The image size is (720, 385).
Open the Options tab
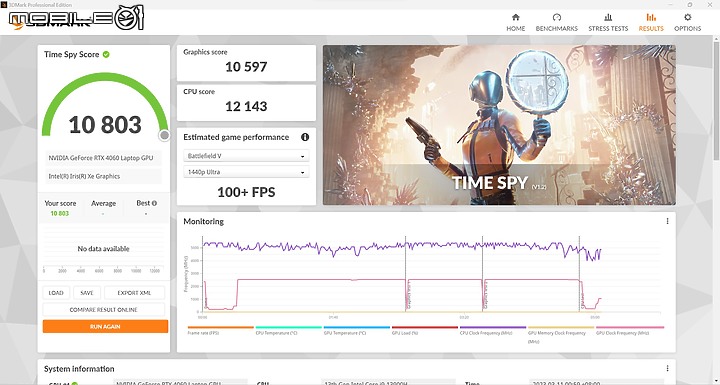point(687,23)
